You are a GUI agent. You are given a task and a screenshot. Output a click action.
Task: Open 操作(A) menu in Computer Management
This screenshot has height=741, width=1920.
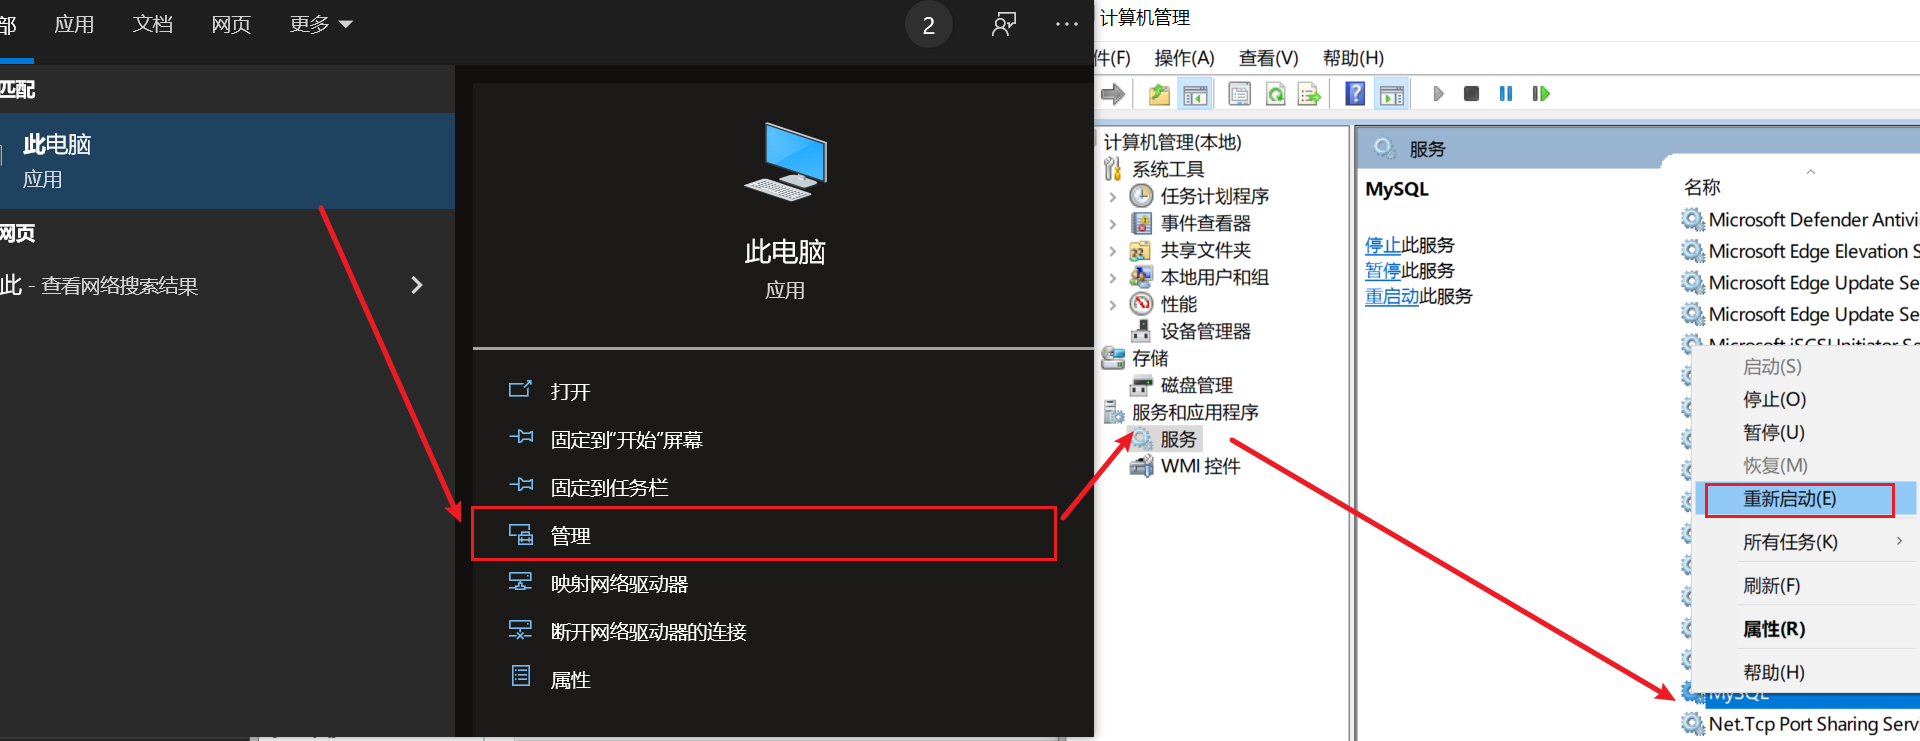(1184, 58)
